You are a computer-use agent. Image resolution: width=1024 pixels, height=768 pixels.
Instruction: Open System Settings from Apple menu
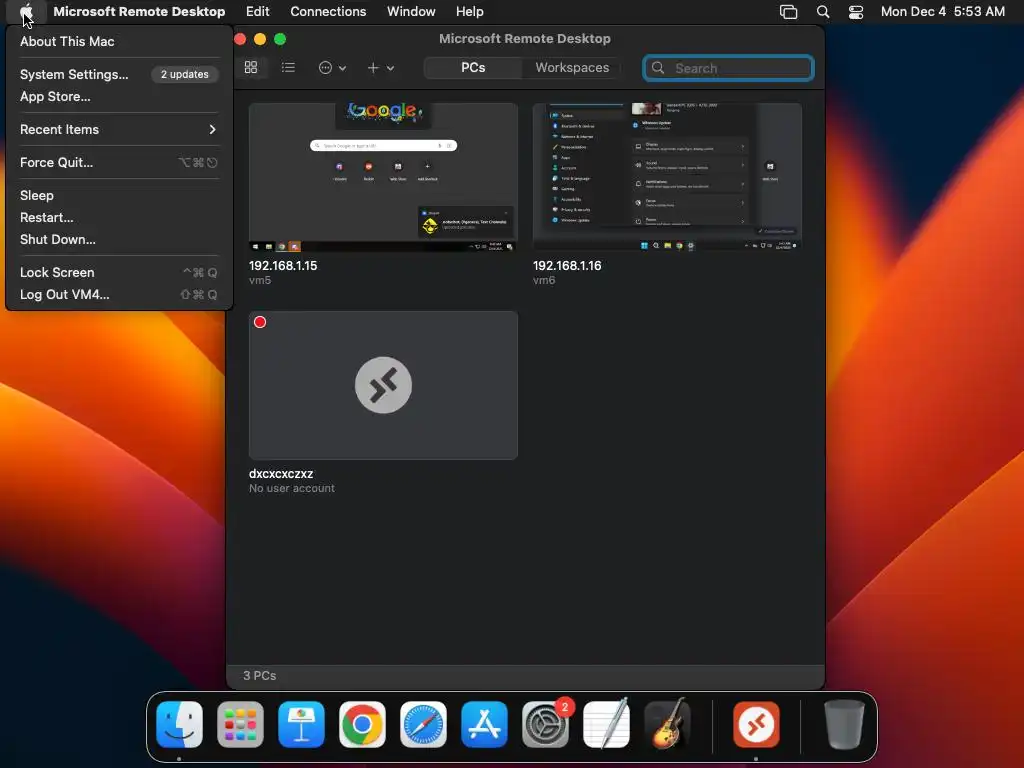[x=119, y=74]
